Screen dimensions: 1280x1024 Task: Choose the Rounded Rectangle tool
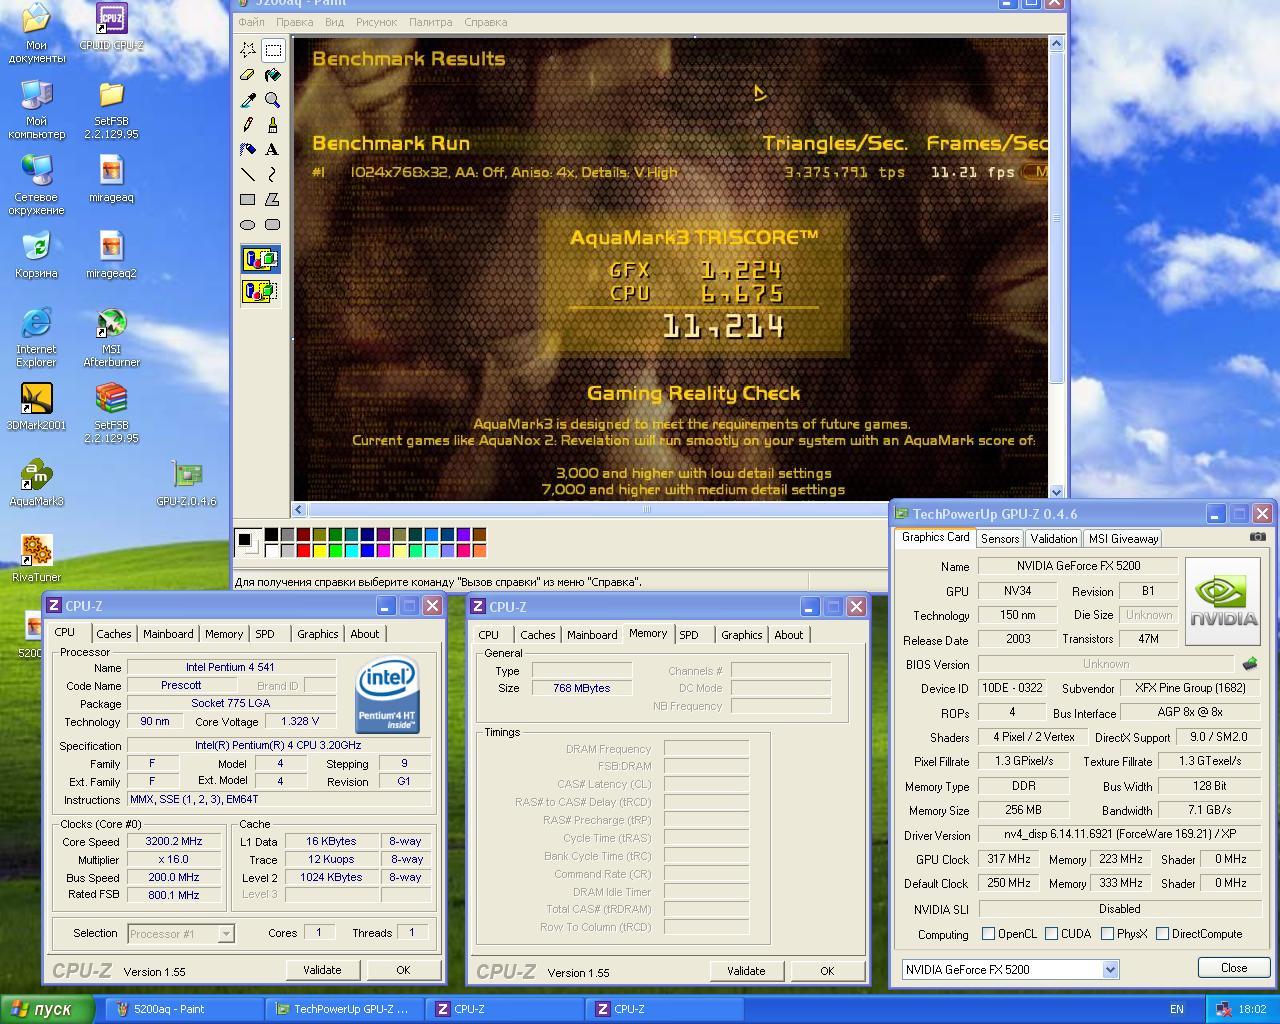(272, 225)
